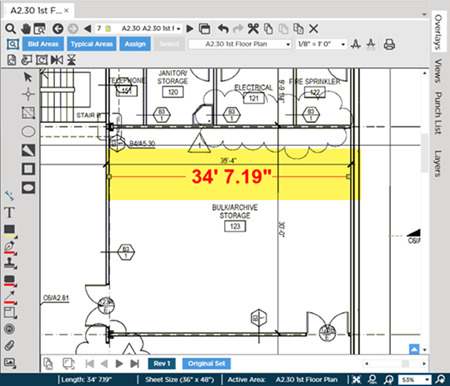Flip the drawing vertically
This screenshot has width=450, height=386.
click(71, 60)
